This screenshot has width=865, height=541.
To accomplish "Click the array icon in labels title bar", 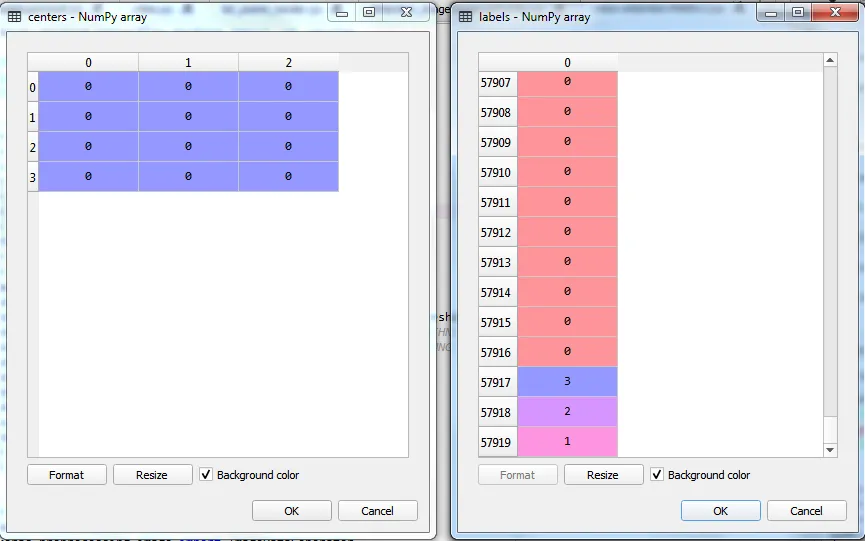I will (x=466, y=17).
